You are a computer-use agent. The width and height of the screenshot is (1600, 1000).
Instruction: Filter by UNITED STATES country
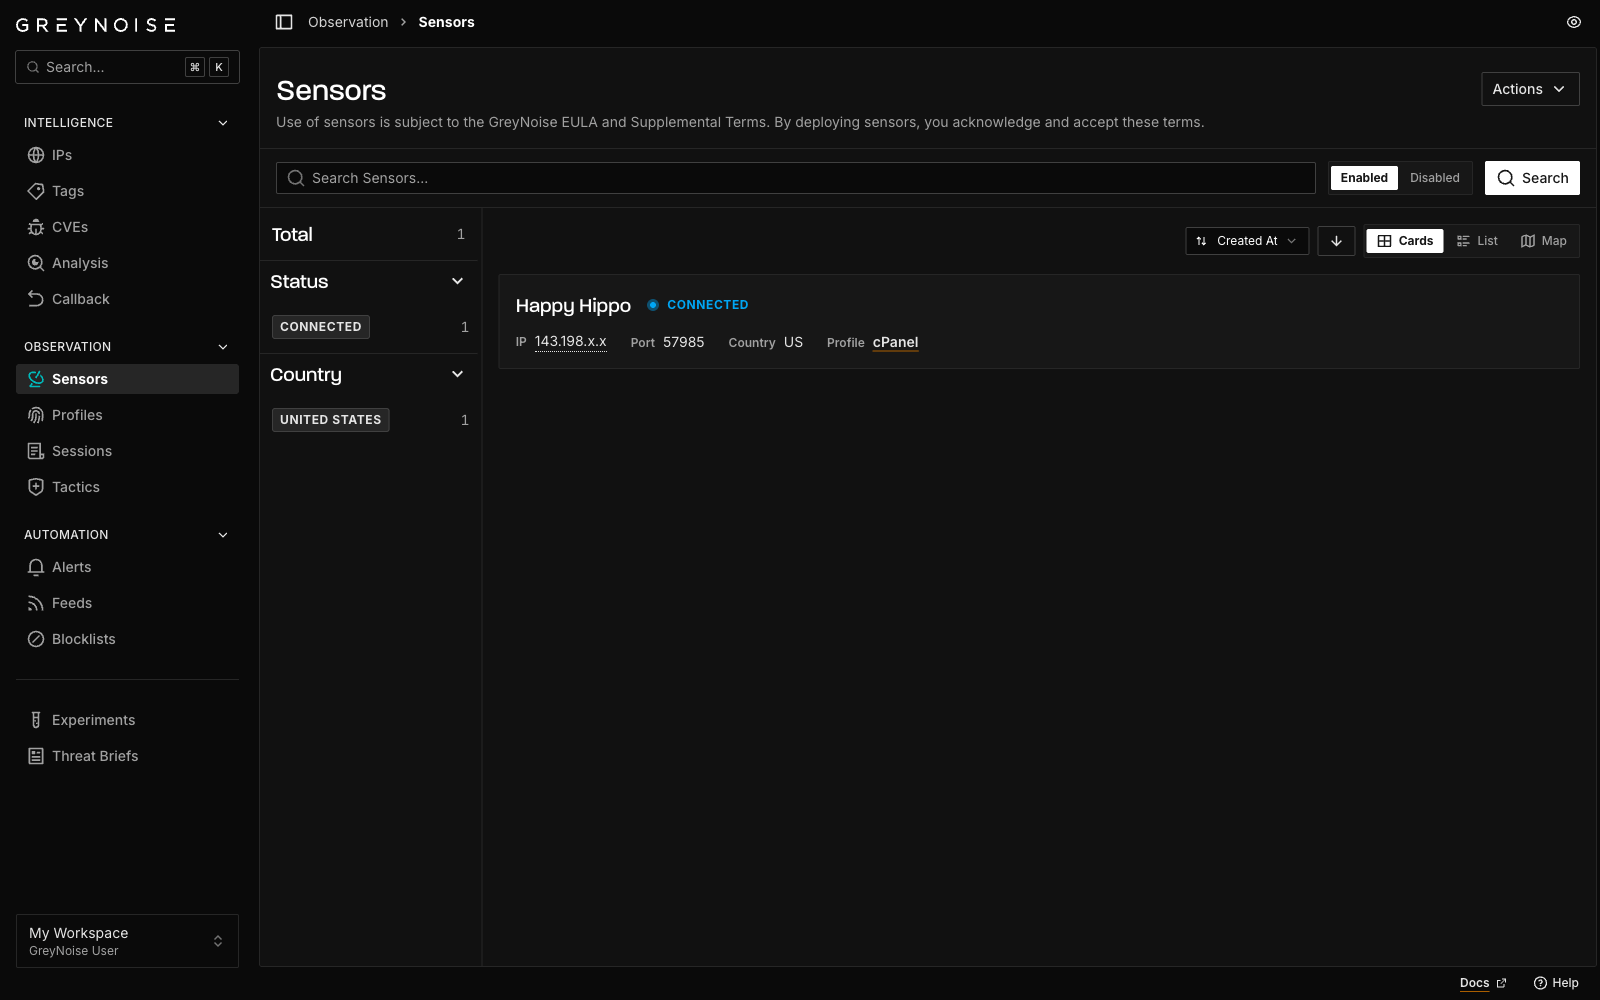[331, 420]
